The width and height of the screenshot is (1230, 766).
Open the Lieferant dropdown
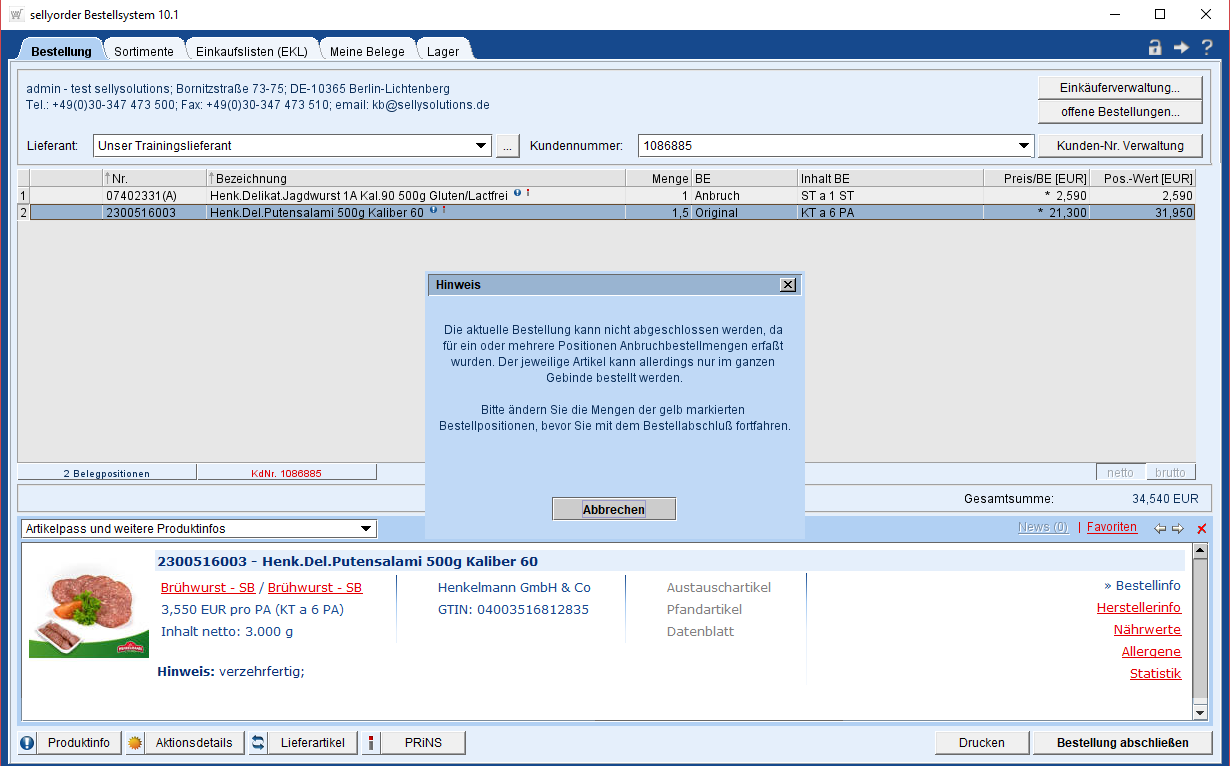click(x=482, y=146)
